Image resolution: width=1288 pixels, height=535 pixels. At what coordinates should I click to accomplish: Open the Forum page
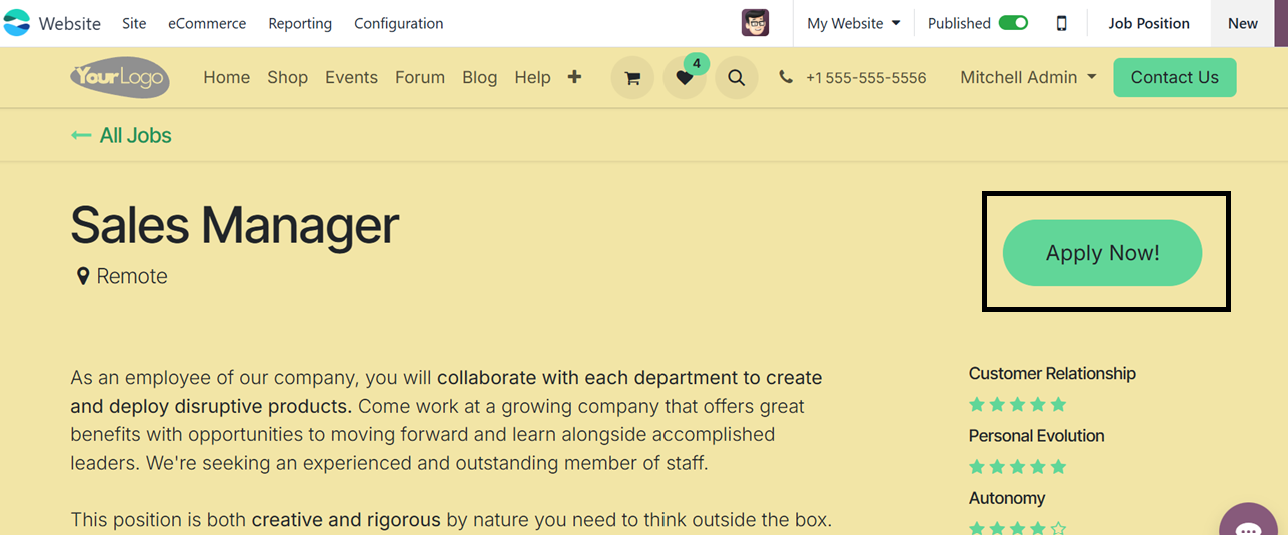point(420,77)
